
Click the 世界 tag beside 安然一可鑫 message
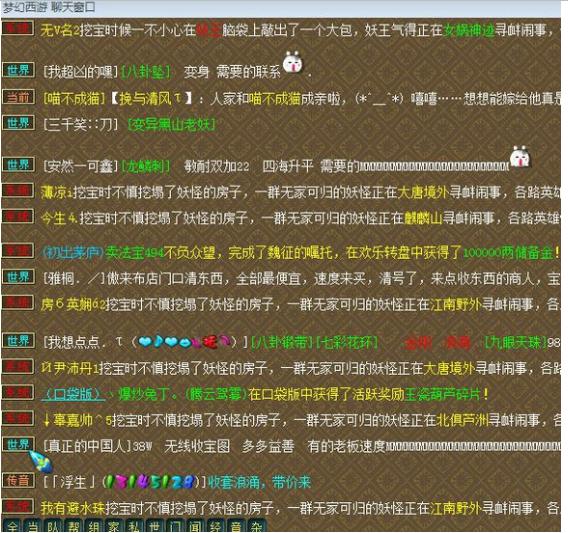tap(18, 165)
